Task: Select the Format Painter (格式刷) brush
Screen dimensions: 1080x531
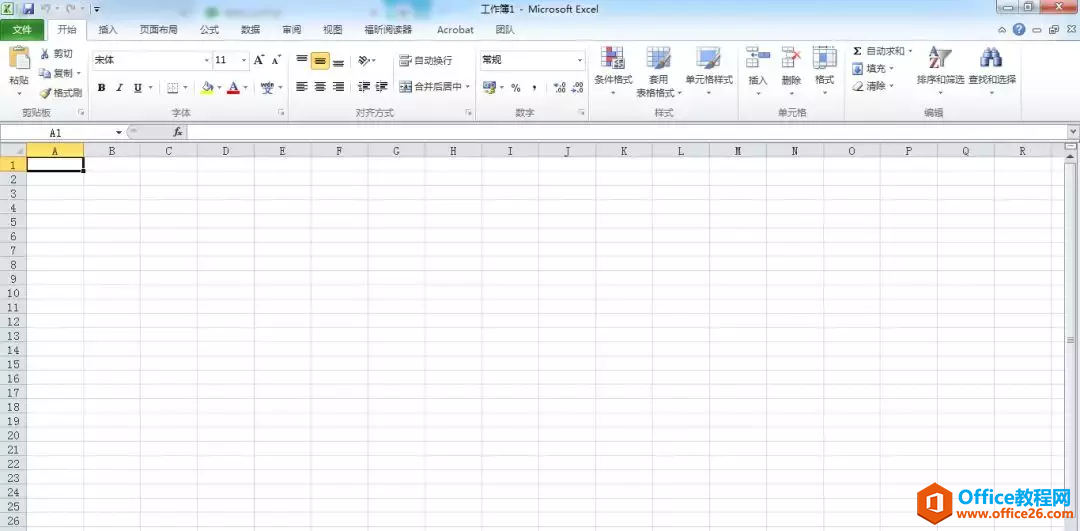Action: 61,92
